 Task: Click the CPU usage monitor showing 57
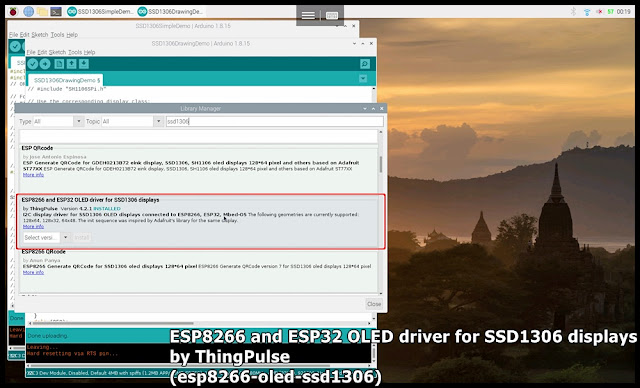tap(611, 12)
